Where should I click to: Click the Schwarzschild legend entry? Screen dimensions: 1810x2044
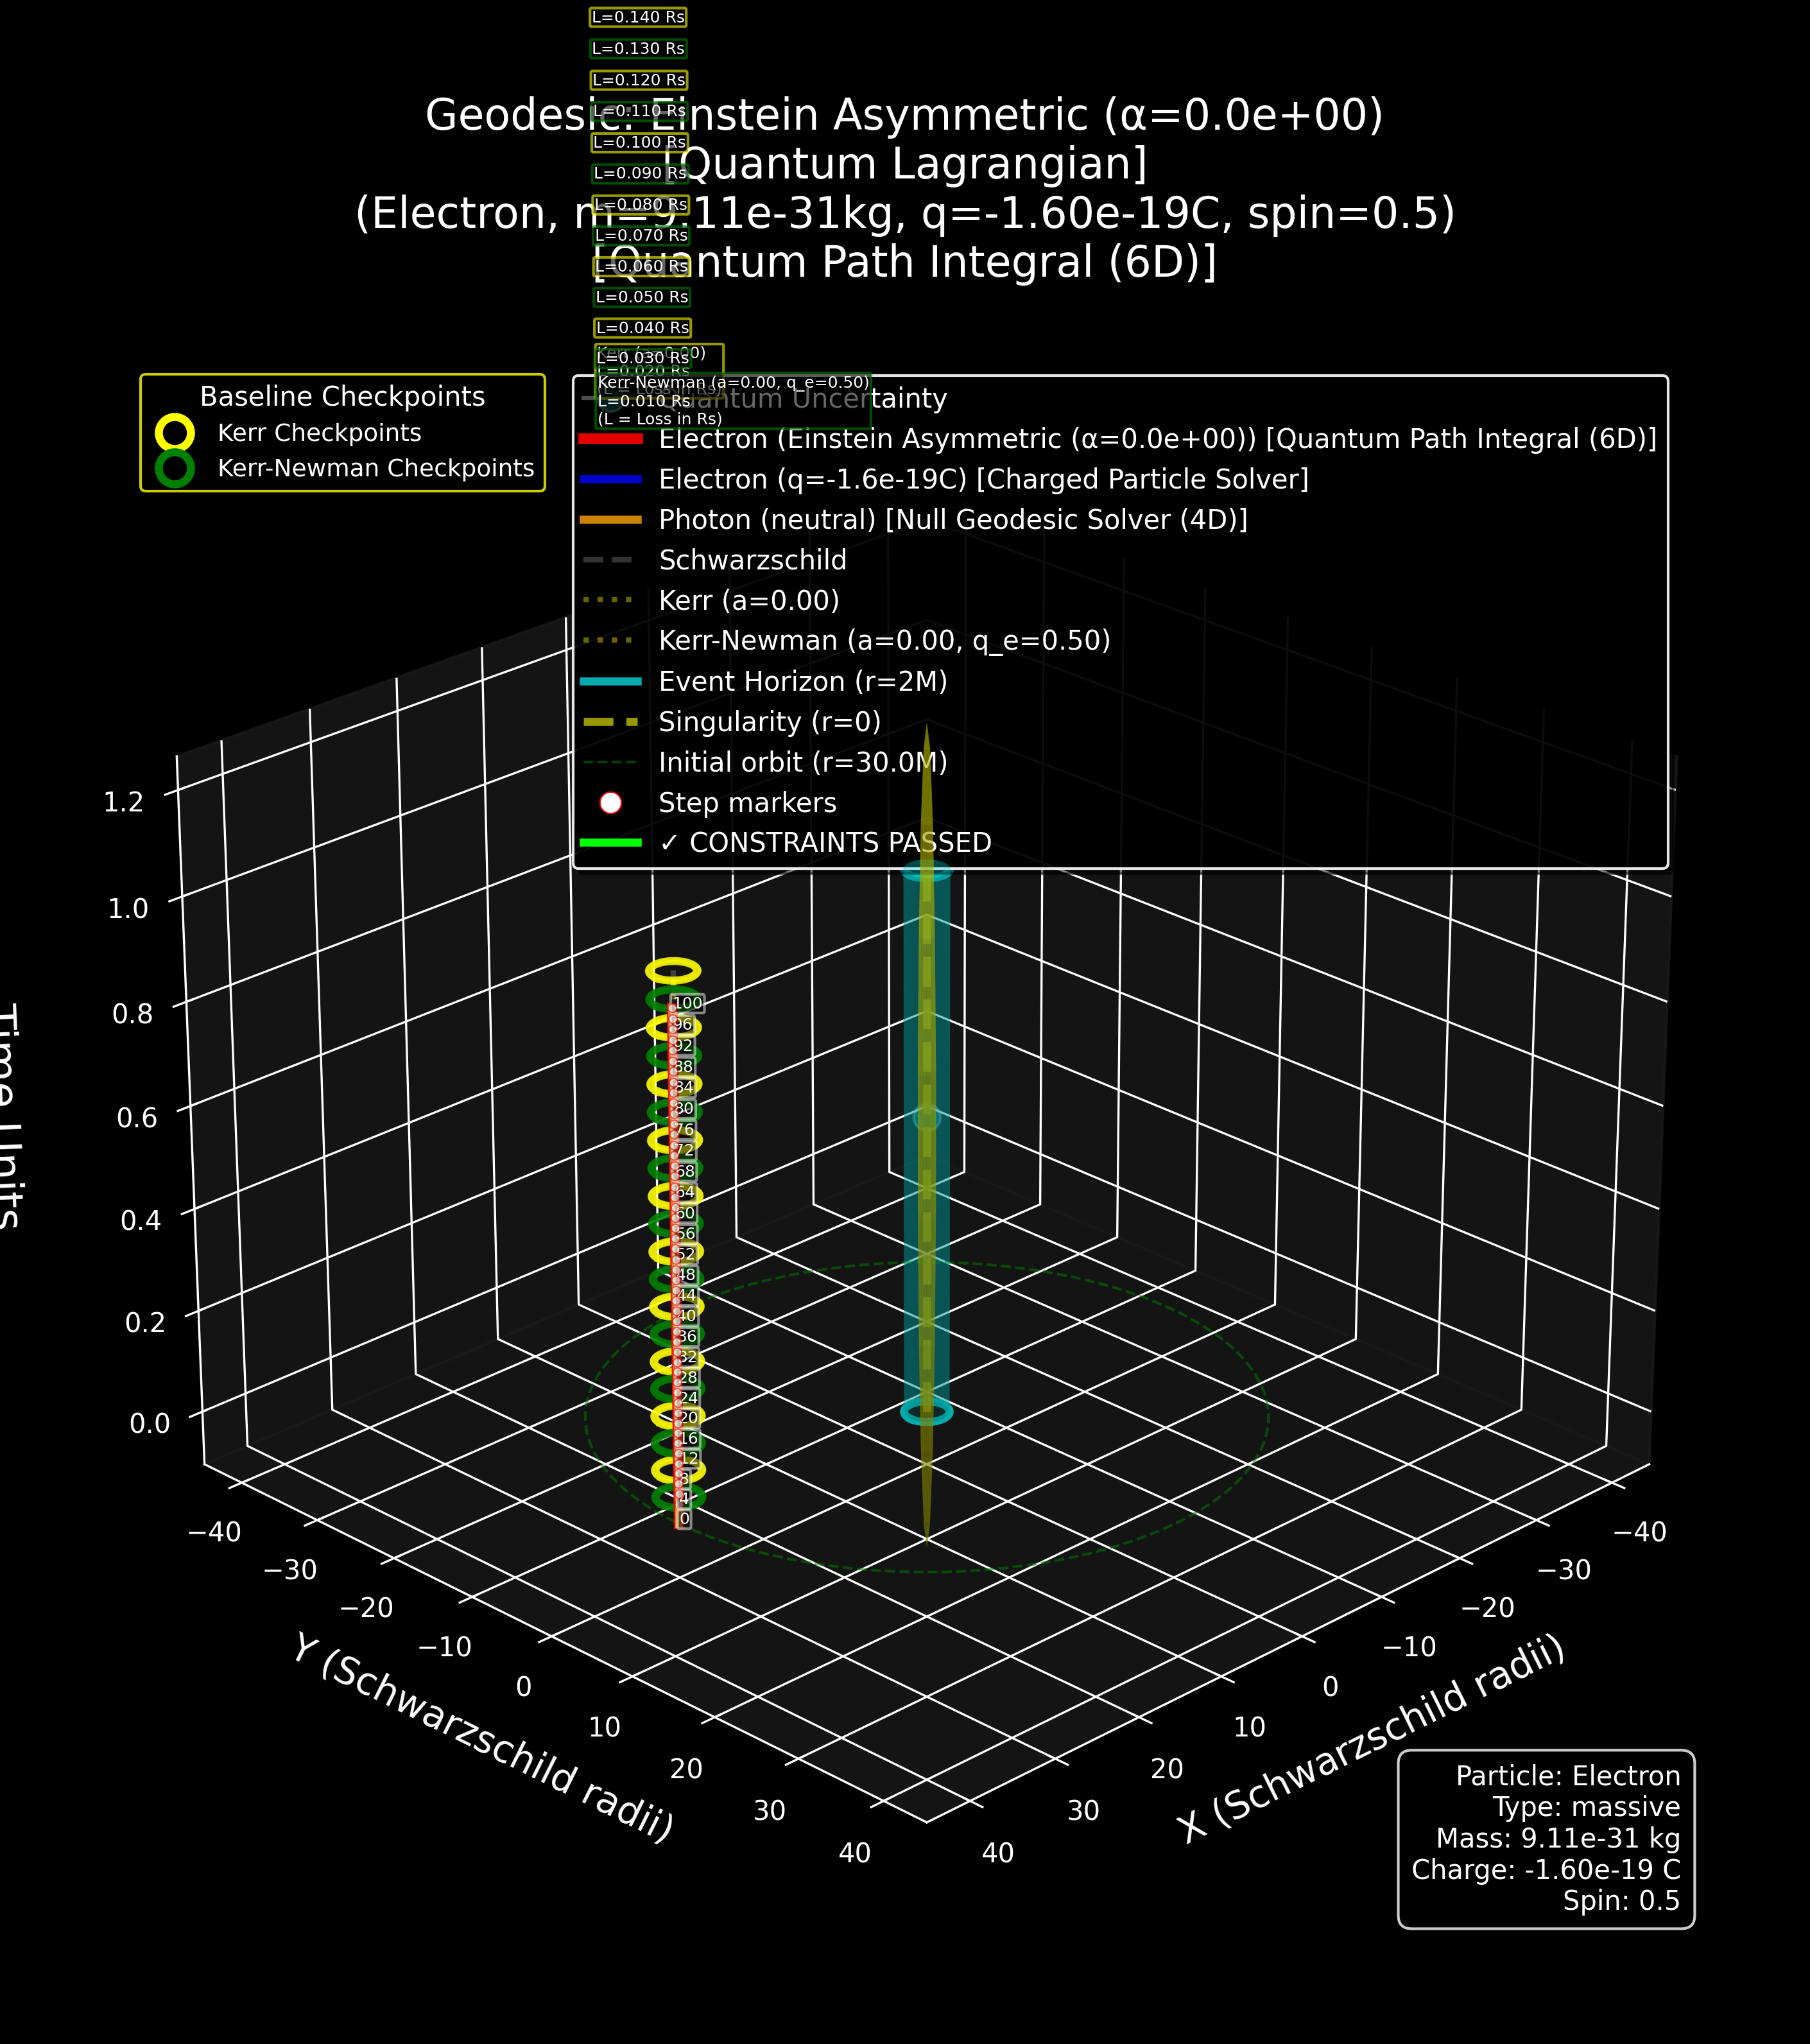pos(753,560)
